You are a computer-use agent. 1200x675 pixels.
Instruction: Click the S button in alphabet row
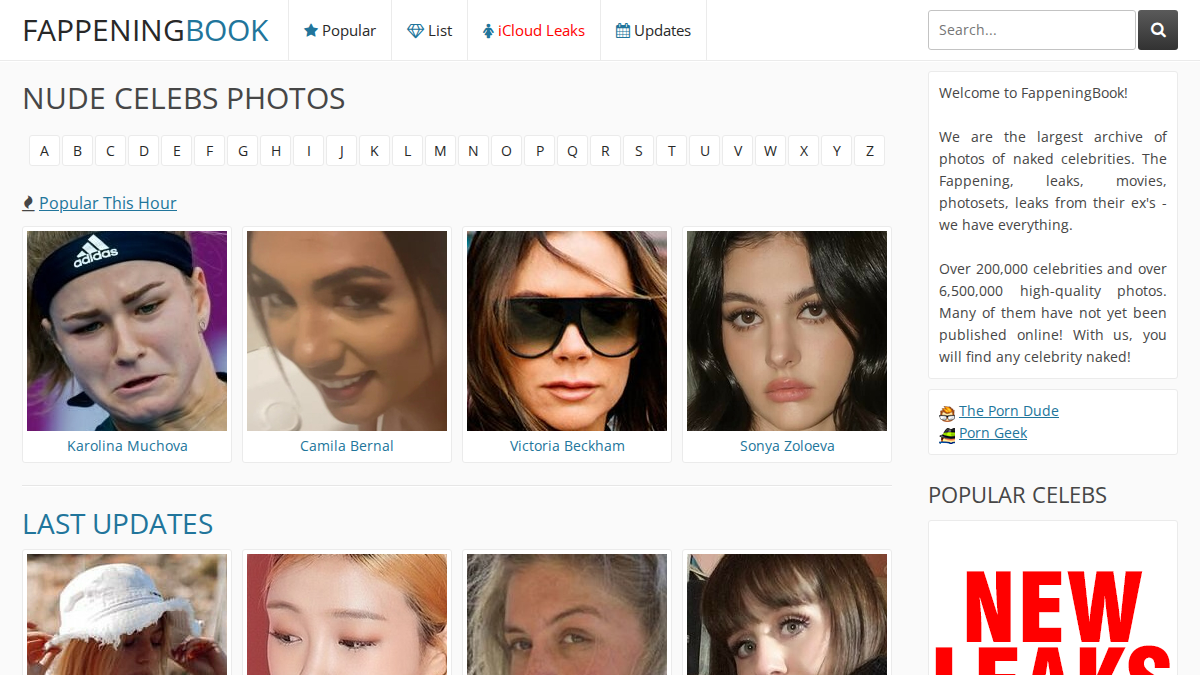point(638,151)
